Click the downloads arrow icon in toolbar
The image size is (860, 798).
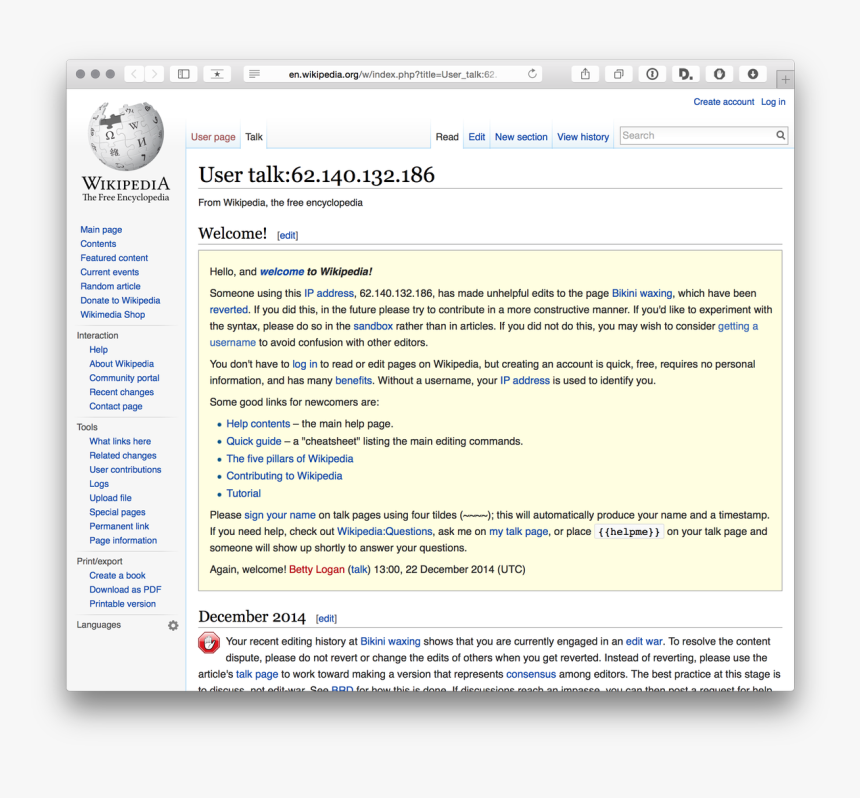(x=752, y=74)
